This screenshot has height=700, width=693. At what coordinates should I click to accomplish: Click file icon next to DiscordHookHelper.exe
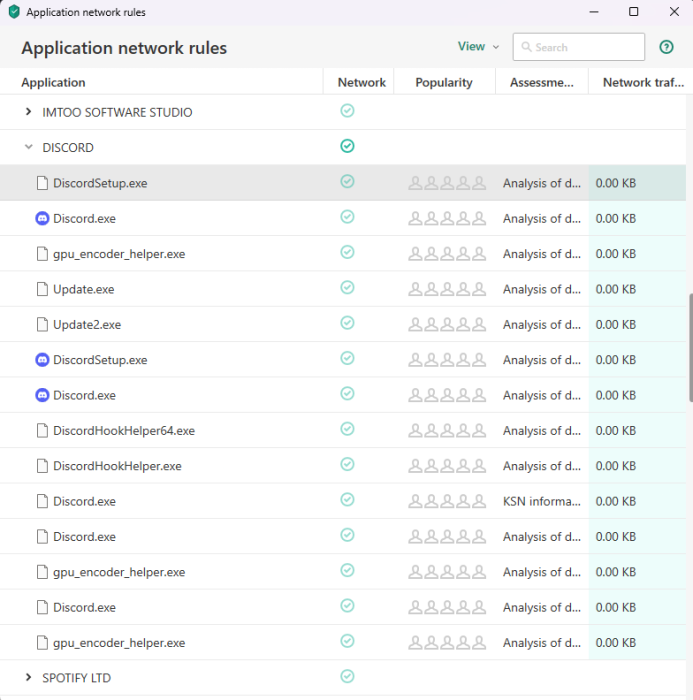tap(42, 466)
